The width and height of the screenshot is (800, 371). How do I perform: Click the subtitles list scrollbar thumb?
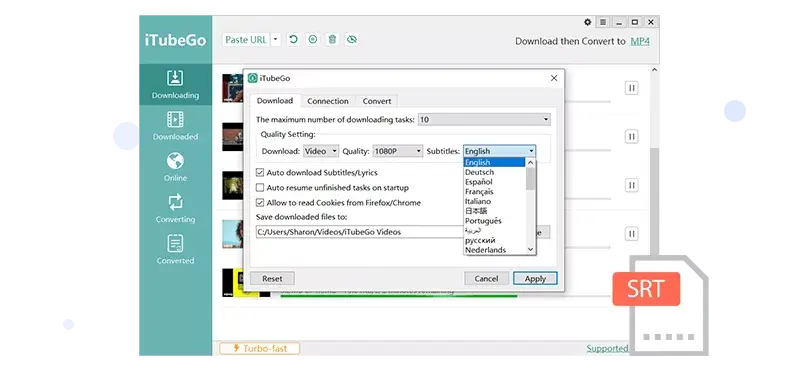[531, 179]
